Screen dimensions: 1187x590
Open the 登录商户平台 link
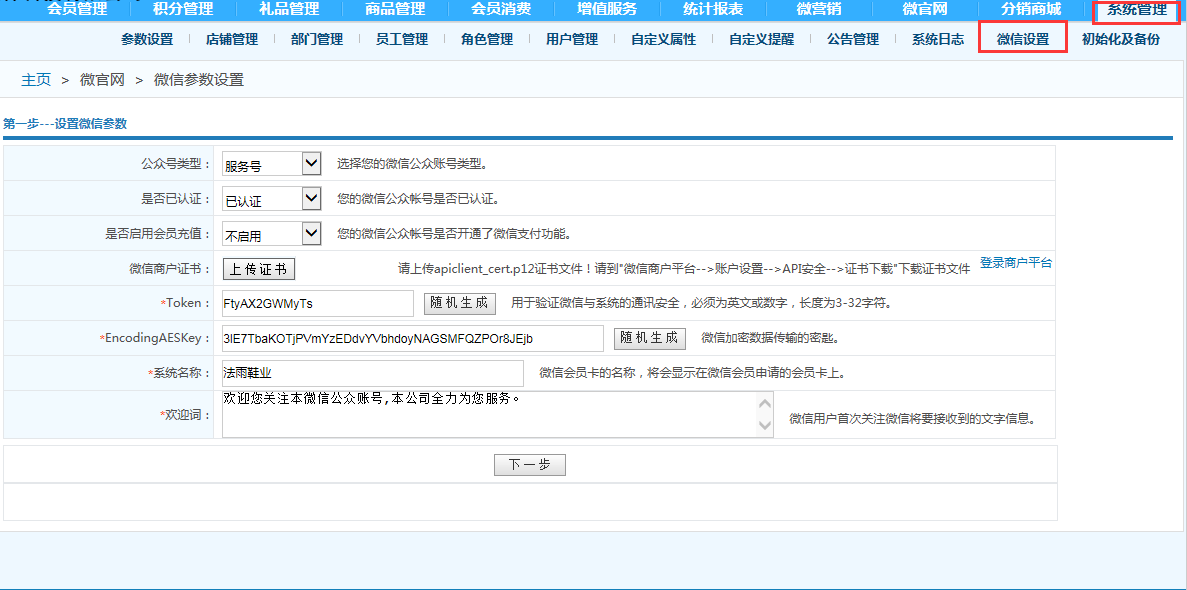(x=1016, y=263)
